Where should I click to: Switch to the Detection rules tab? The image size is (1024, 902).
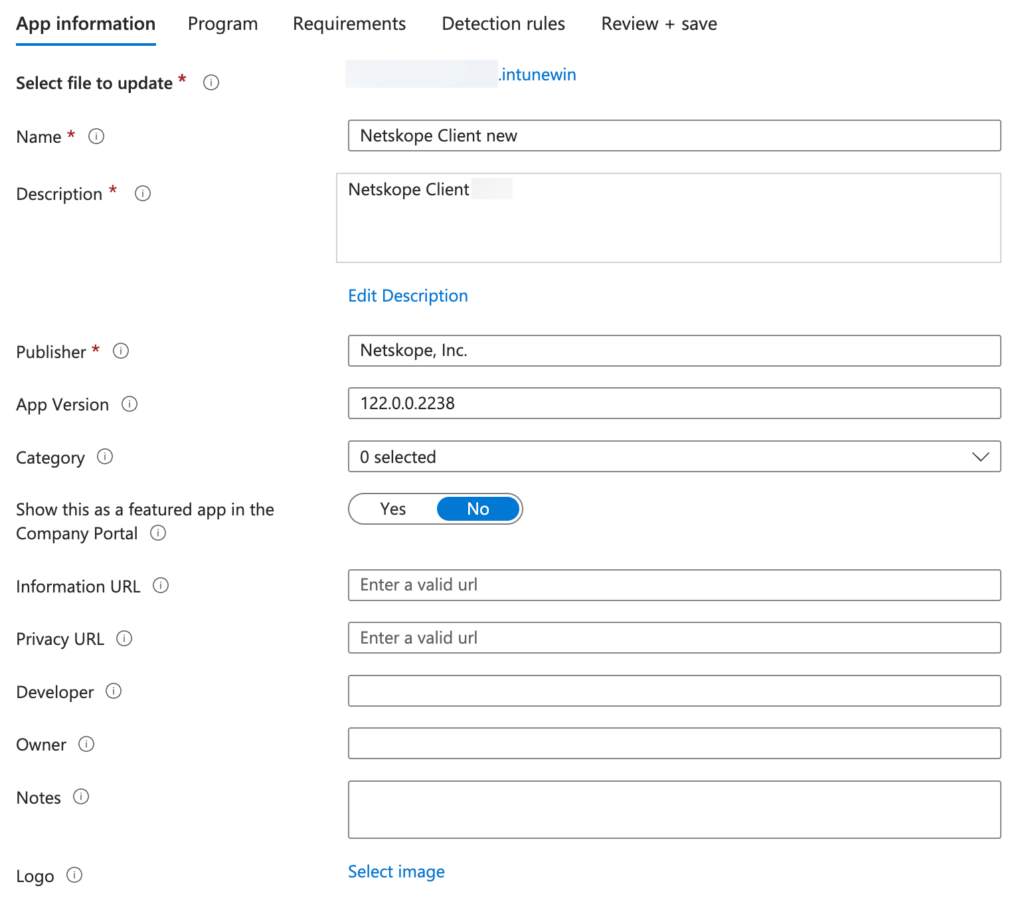tap(503, 23)
